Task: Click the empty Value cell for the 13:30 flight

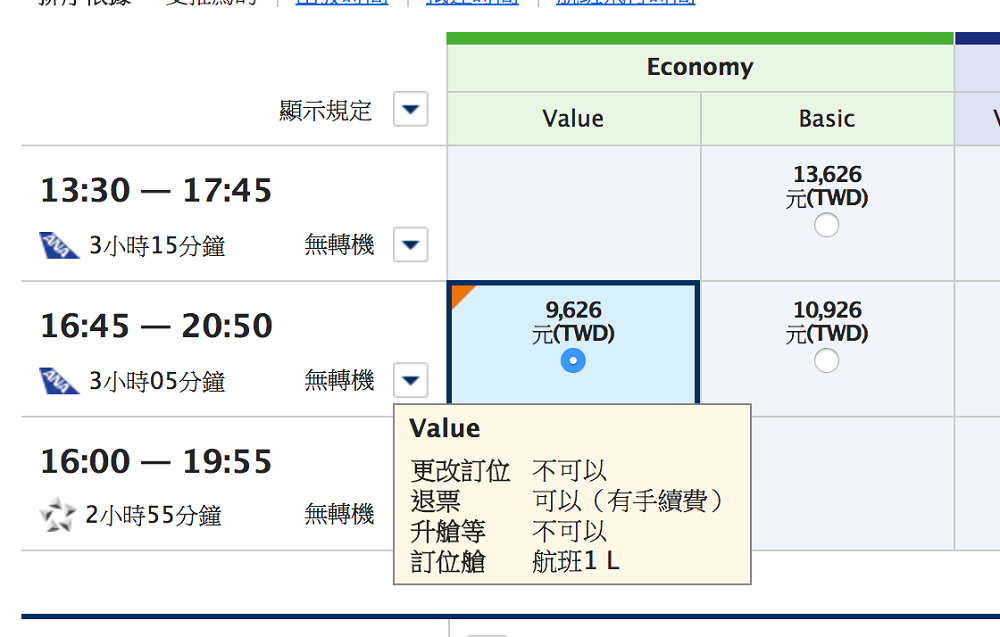Action: pyautogui.click(x=573, y=213)
